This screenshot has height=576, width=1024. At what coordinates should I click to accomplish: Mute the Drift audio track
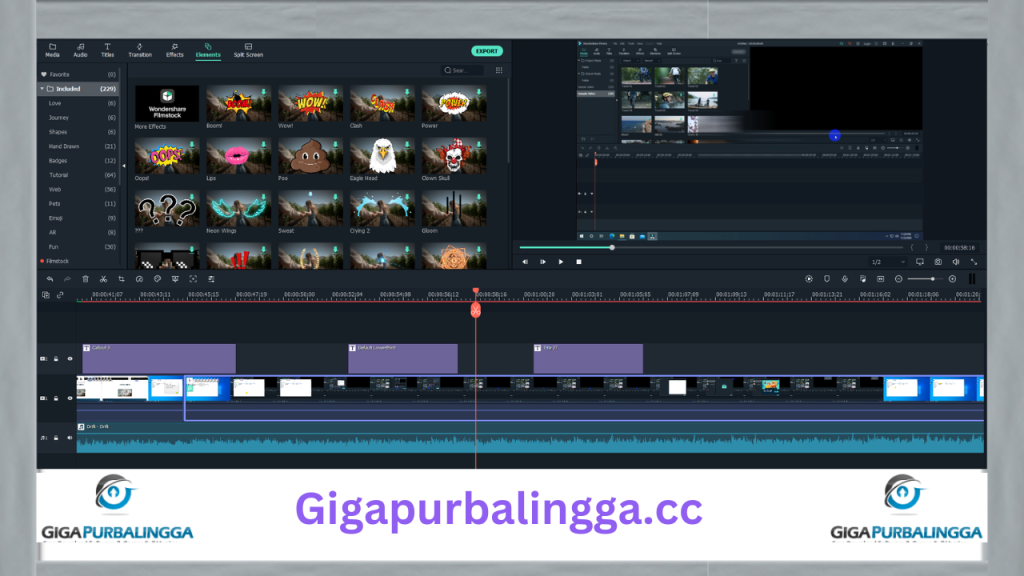tap(70, 438)
